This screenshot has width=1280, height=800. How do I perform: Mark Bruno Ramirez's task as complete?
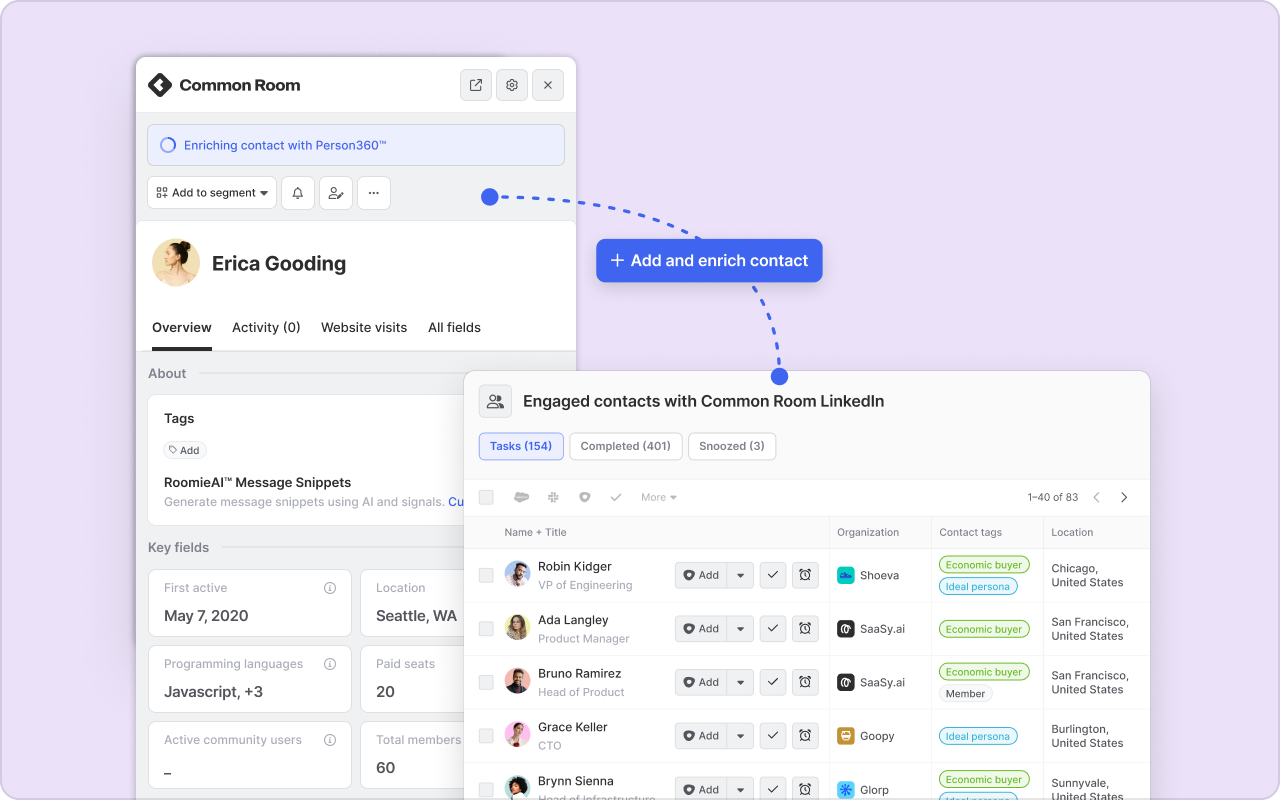pyautogui.click(x=773, y=682)
